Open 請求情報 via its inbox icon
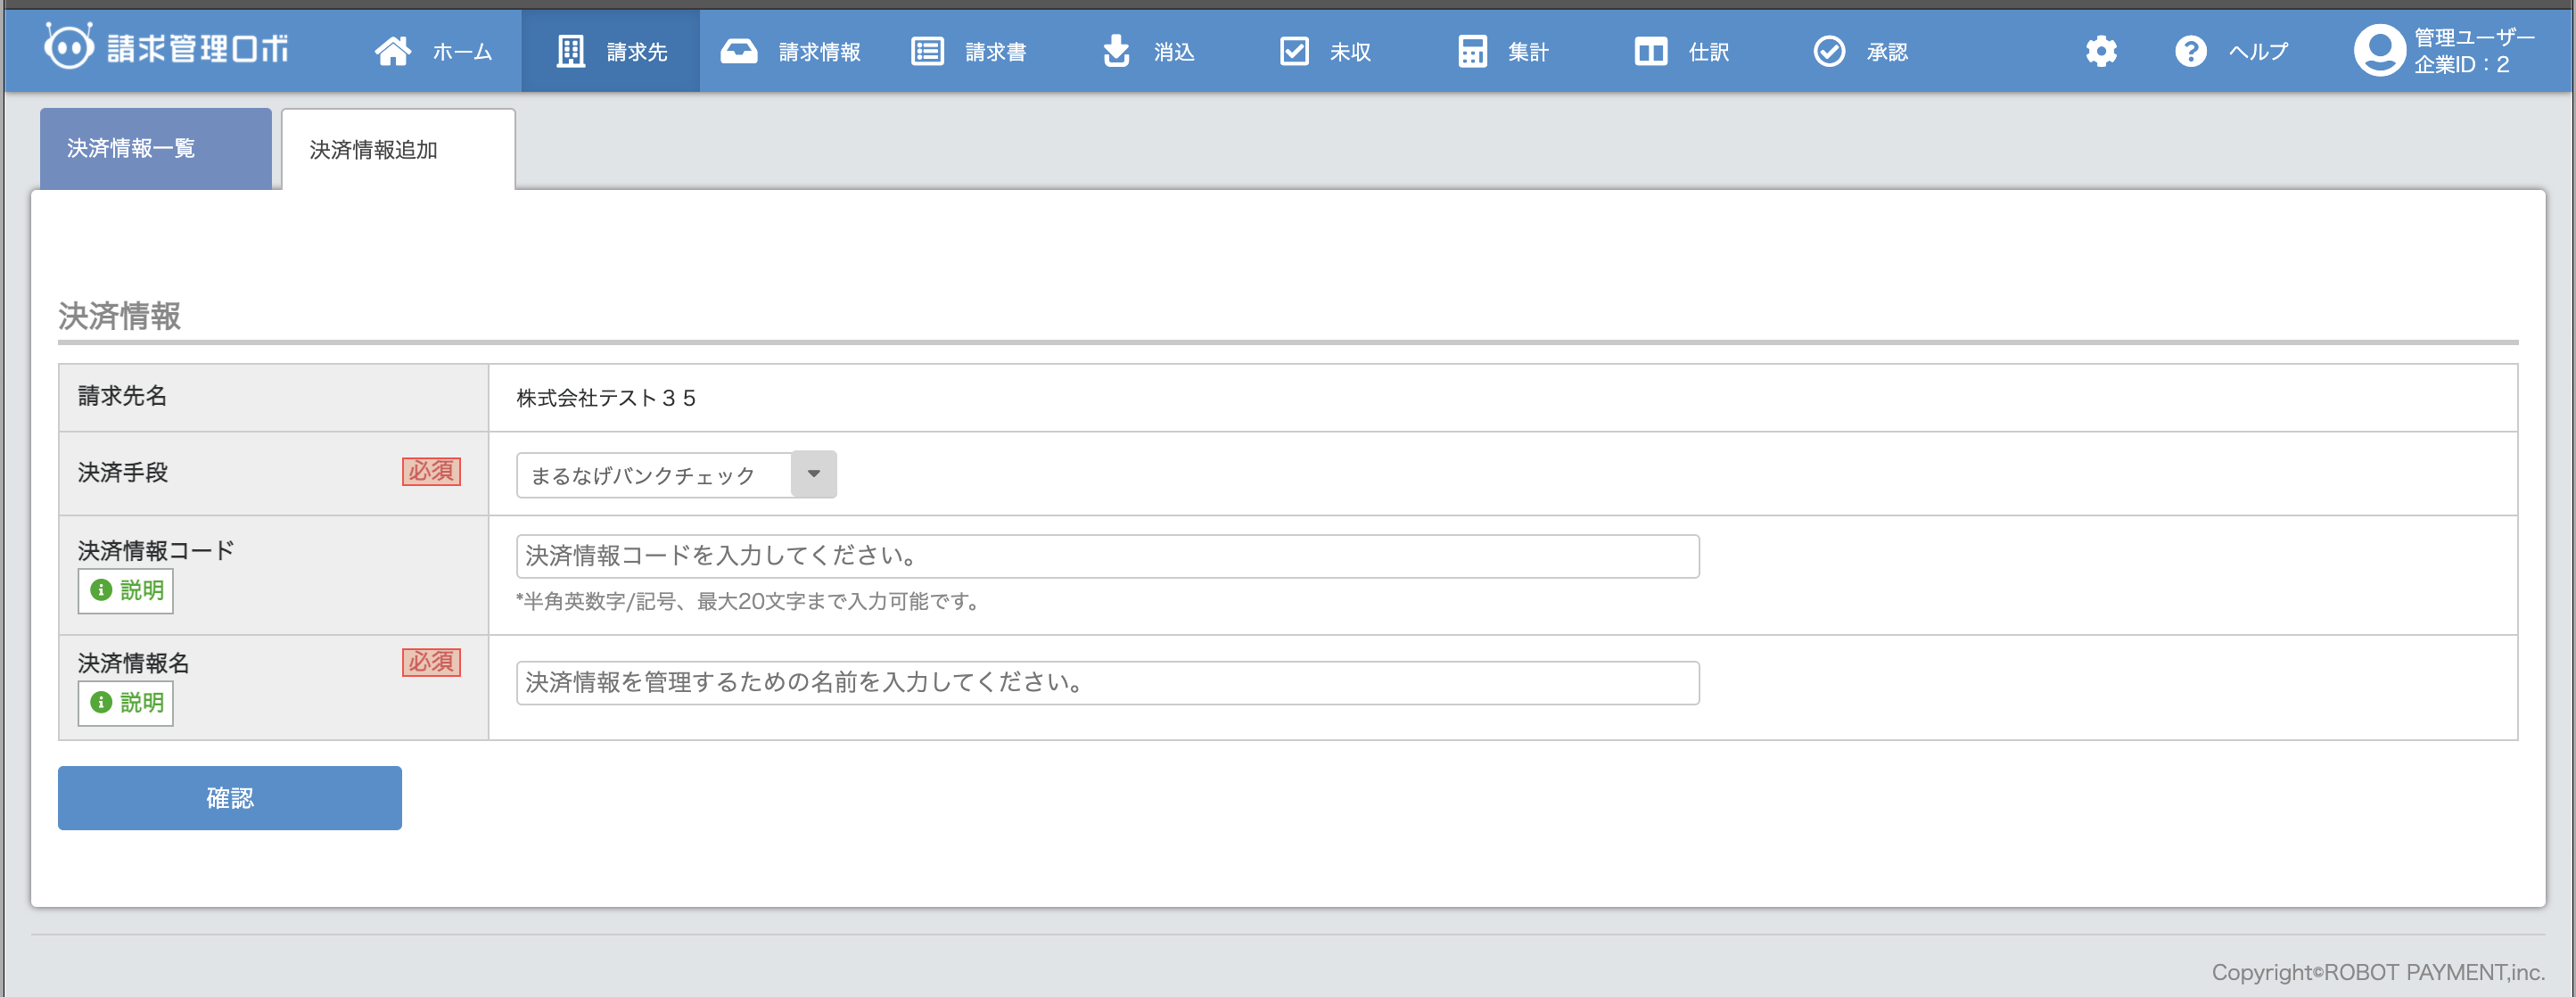This screenshot has width=2576, height=997. click(x=739, y=51)
